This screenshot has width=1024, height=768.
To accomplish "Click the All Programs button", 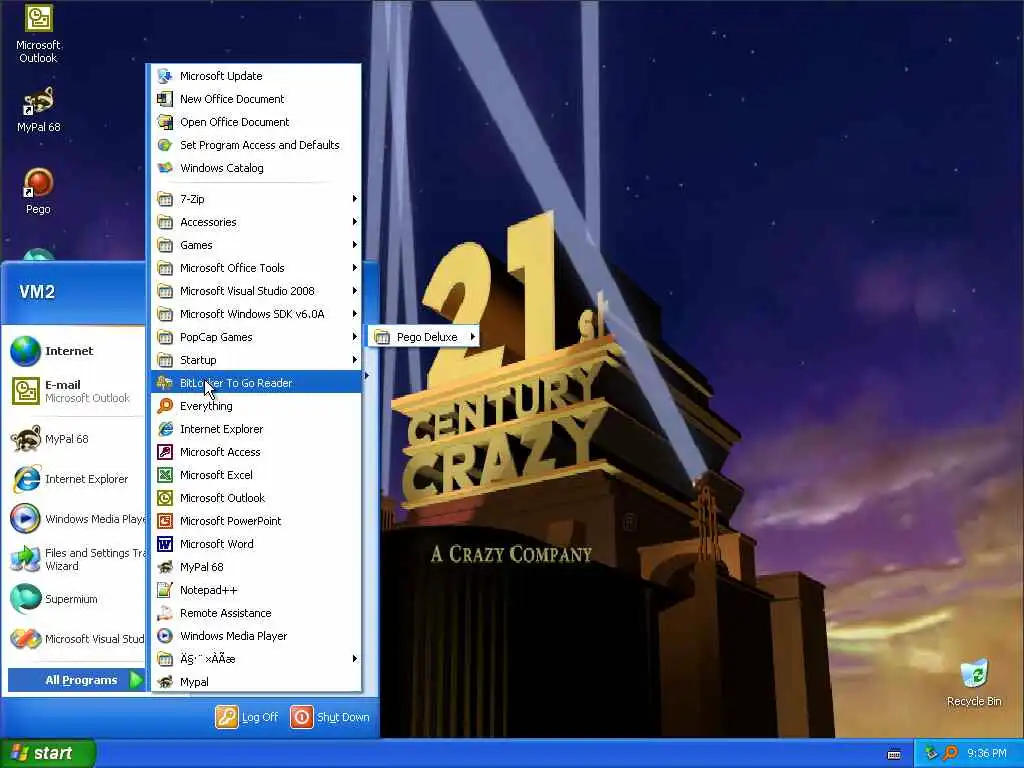I will (x=76, y=680).
